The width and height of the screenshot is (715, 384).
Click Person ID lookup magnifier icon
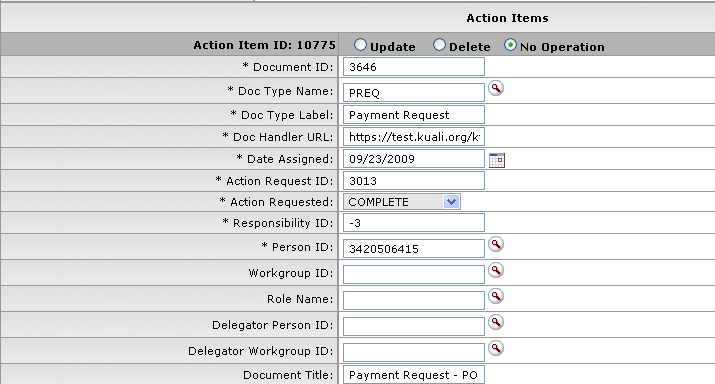496,244
